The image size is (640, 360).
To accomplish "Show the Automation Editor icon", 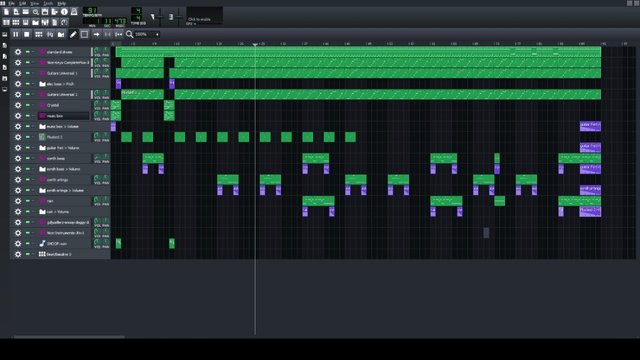I will pos(35,22).
